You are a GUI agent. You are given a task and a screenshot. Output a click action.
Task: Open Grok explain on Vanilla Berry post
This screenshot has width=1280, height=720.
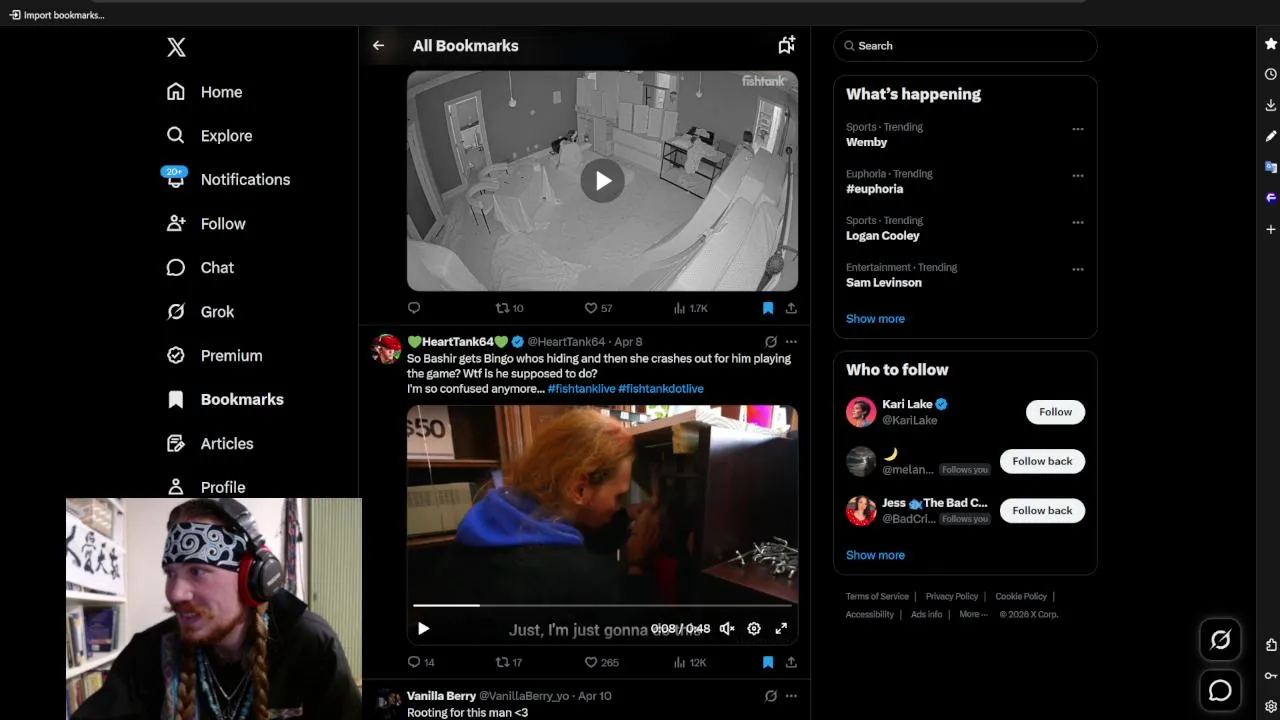(771, 696)
